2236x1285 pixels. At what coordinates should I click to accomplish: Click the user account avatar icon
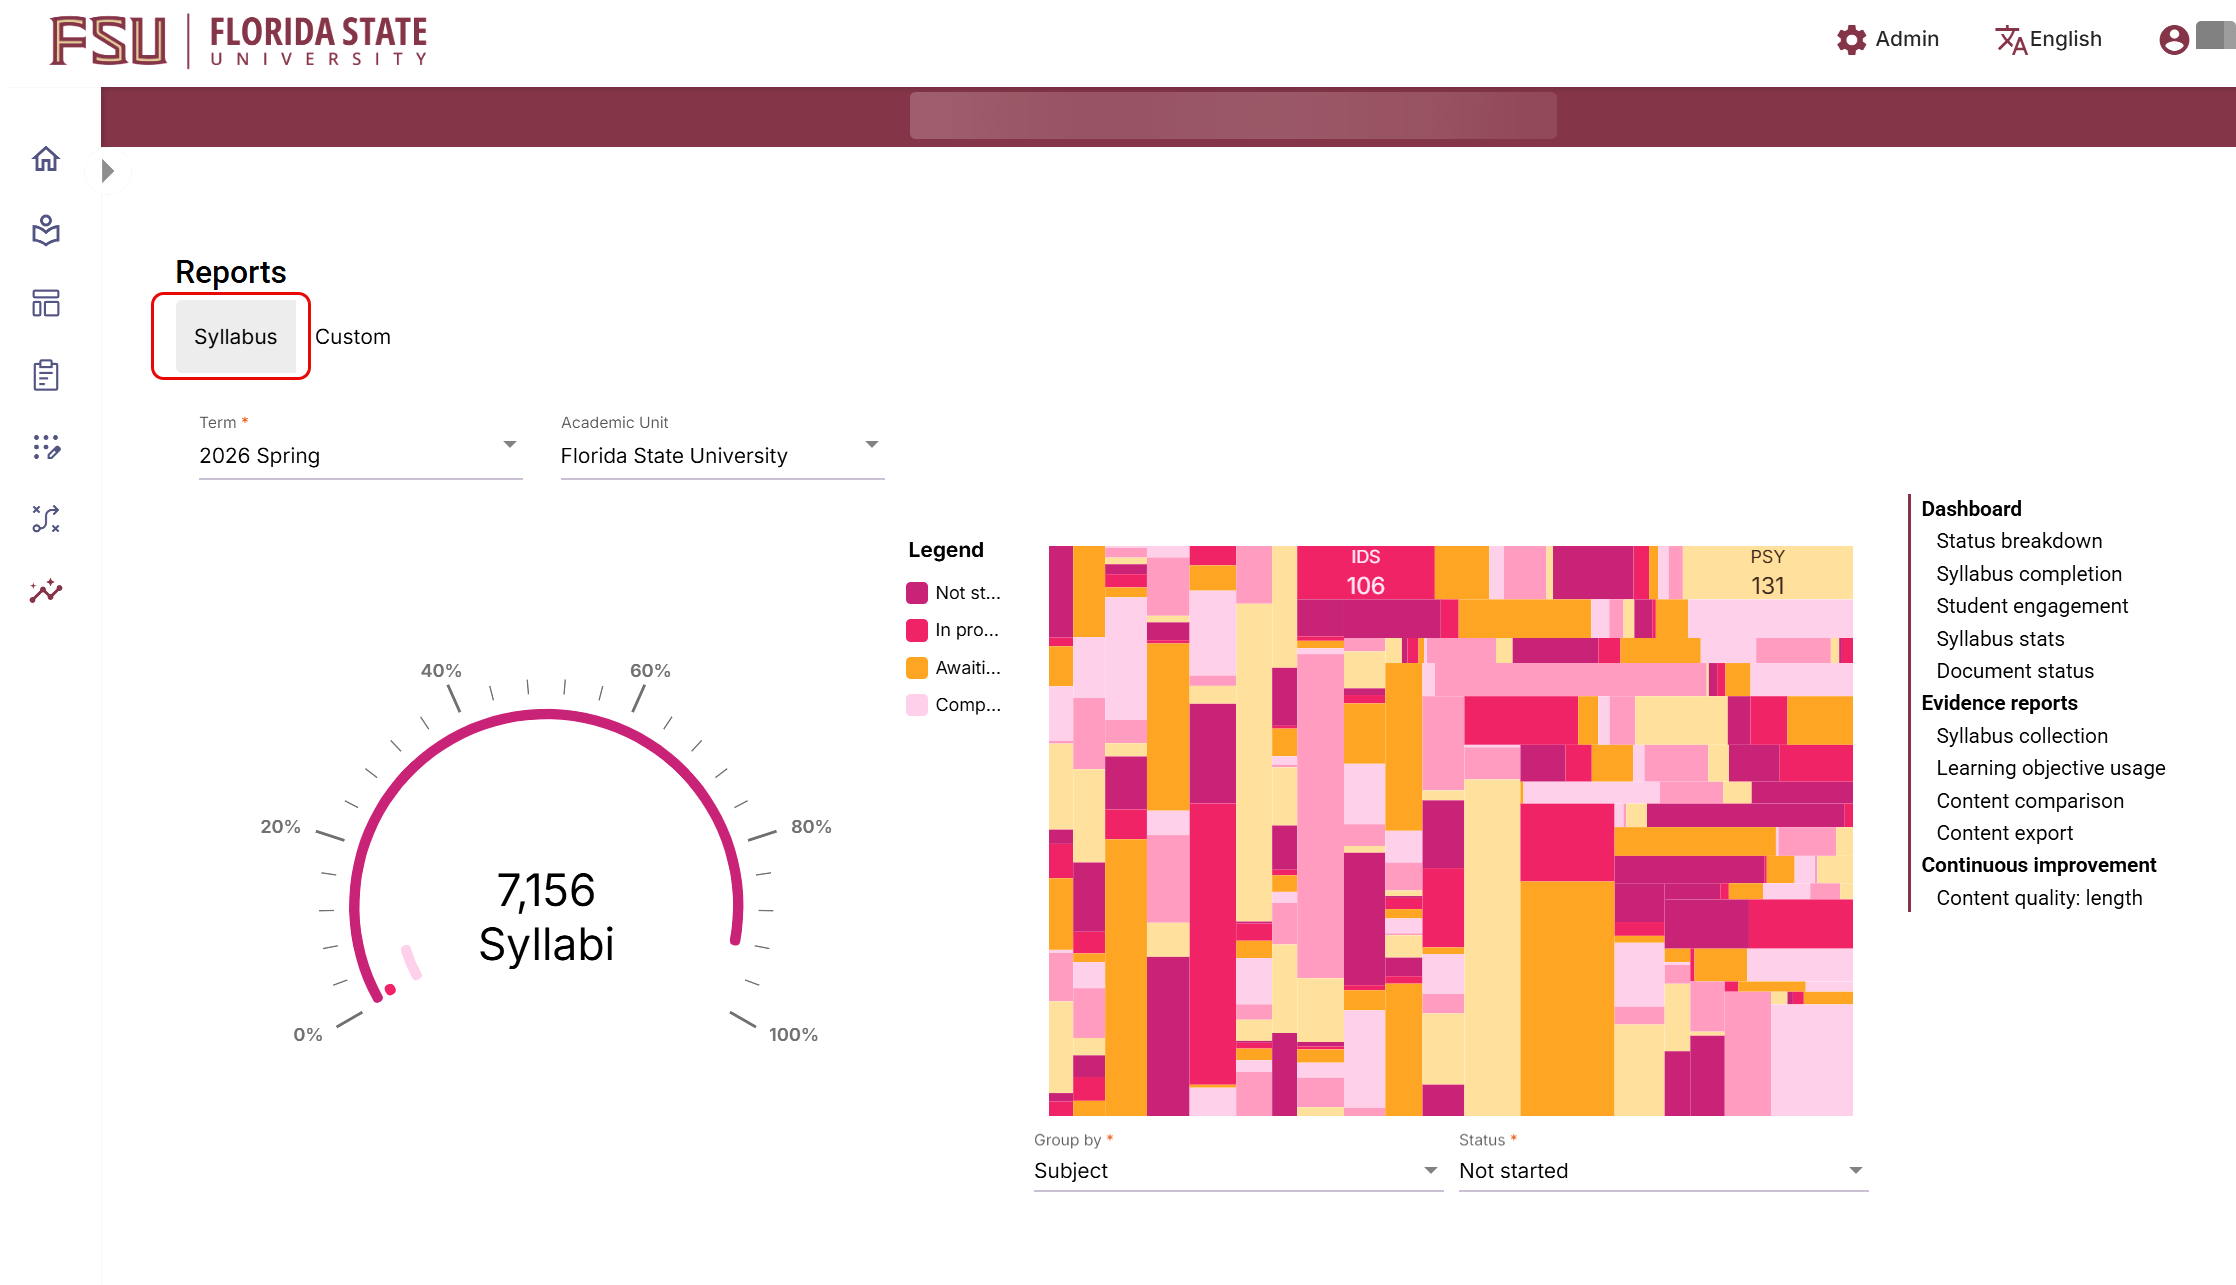(2173, 39)
